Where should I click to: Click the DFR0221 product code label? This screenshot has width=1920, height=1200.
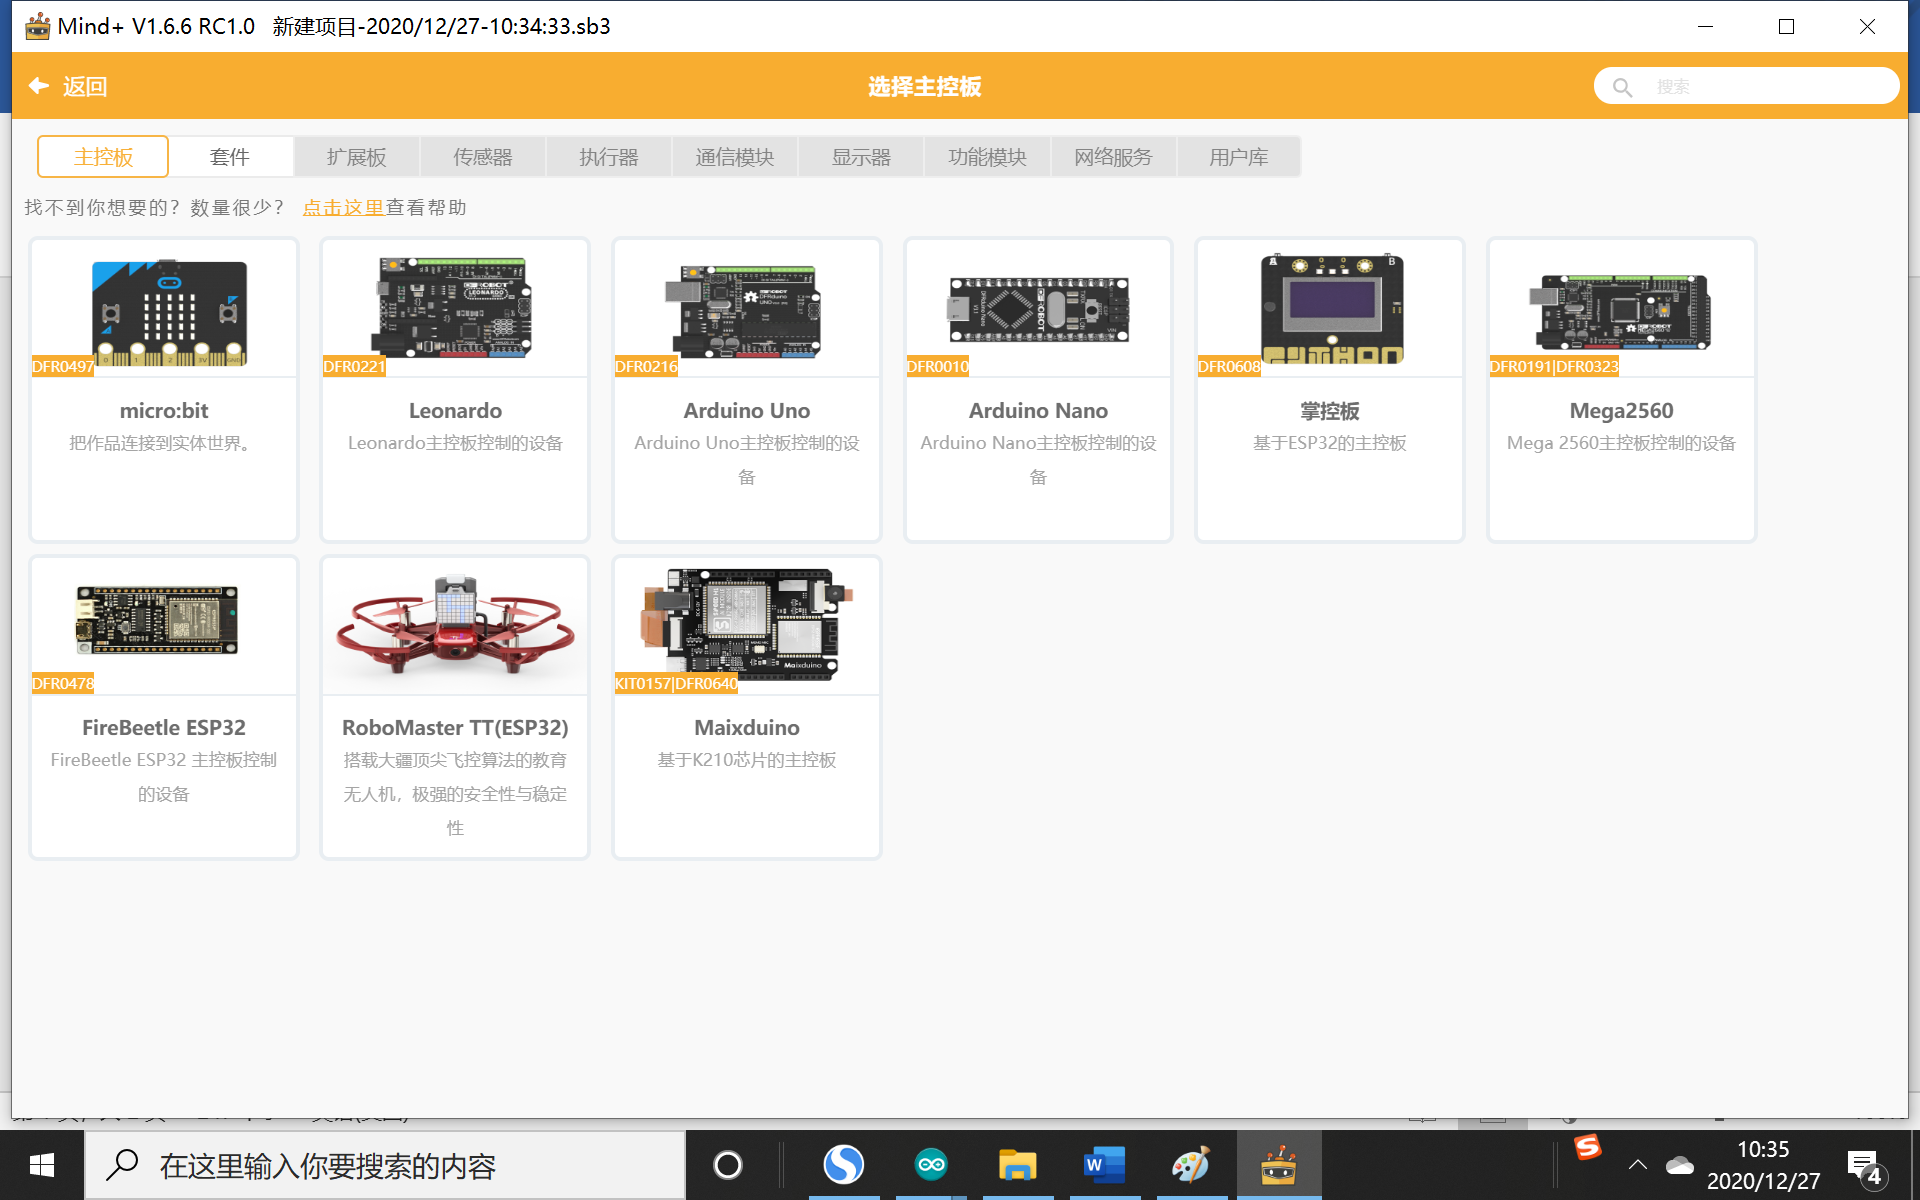(x=354, y=366)
